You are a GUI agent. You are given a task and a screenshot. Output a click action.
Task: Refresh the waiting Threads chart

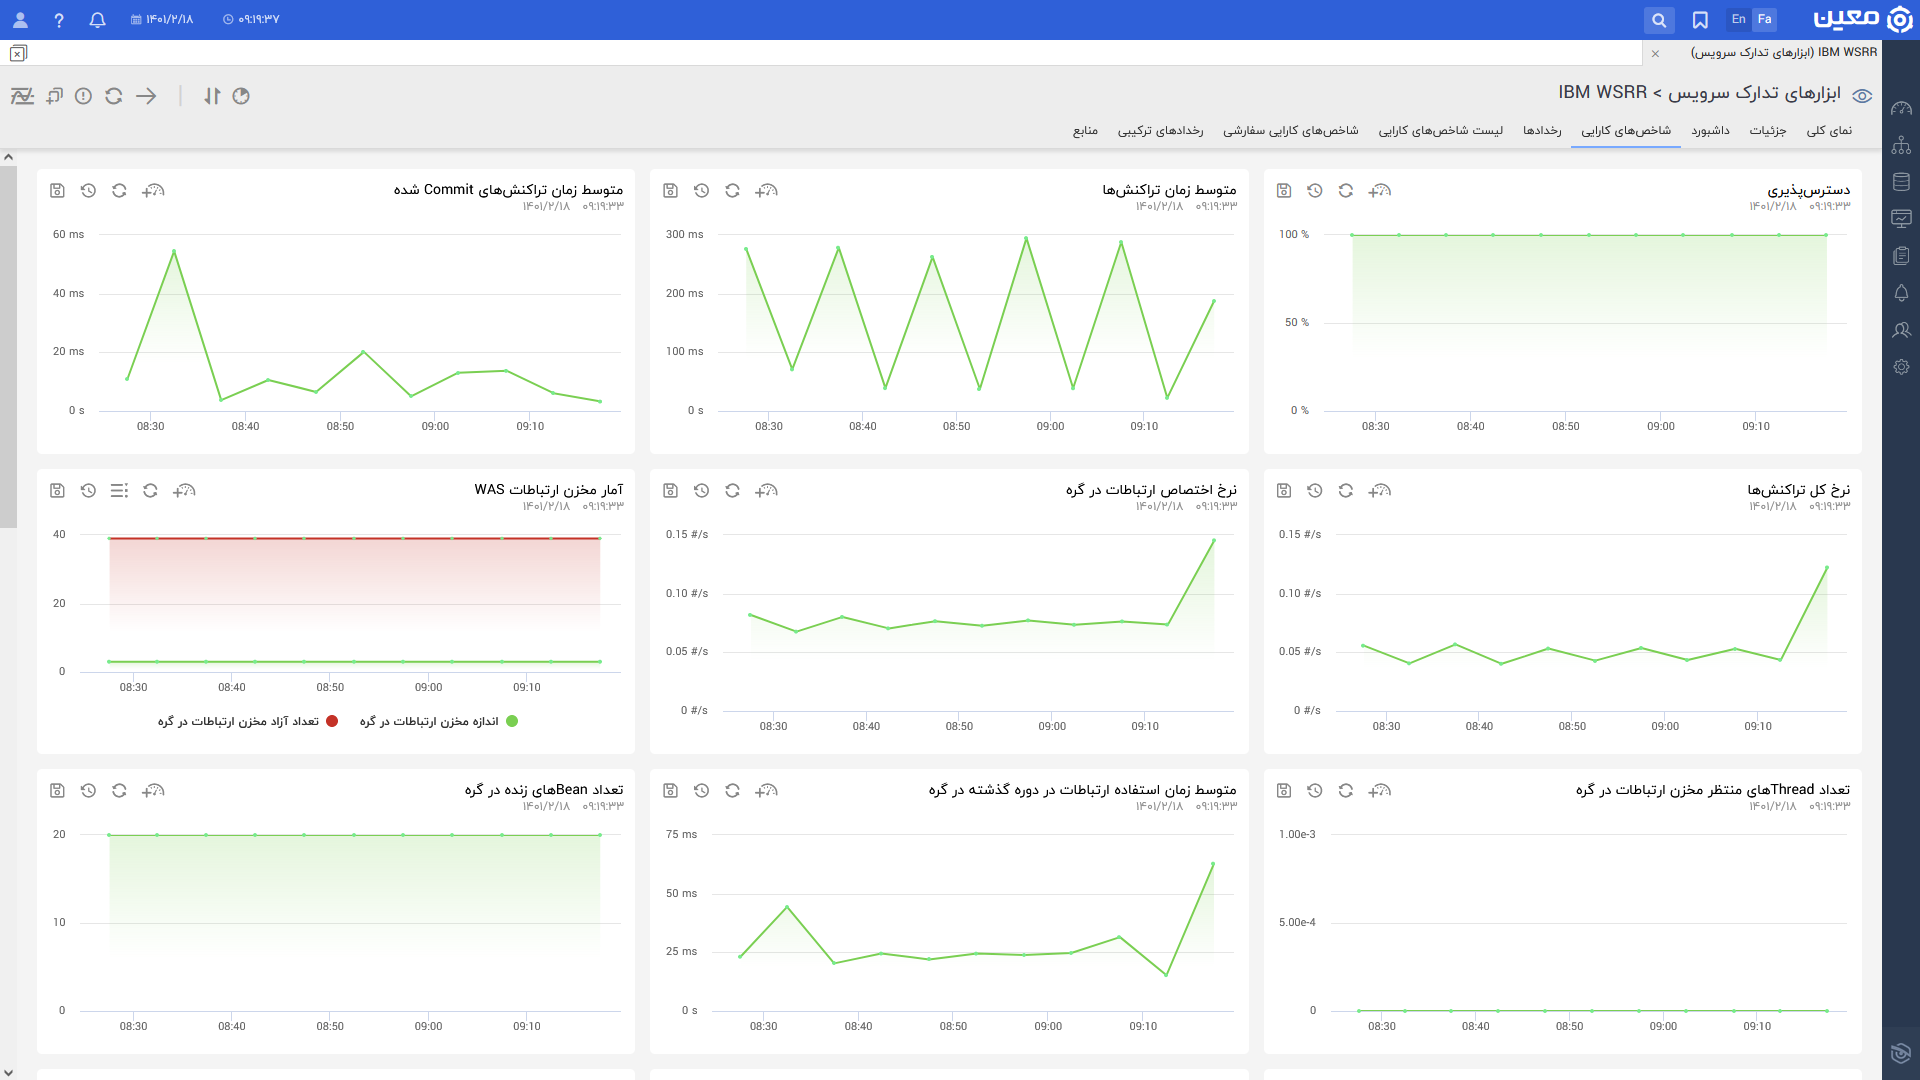pos(1346,790)
